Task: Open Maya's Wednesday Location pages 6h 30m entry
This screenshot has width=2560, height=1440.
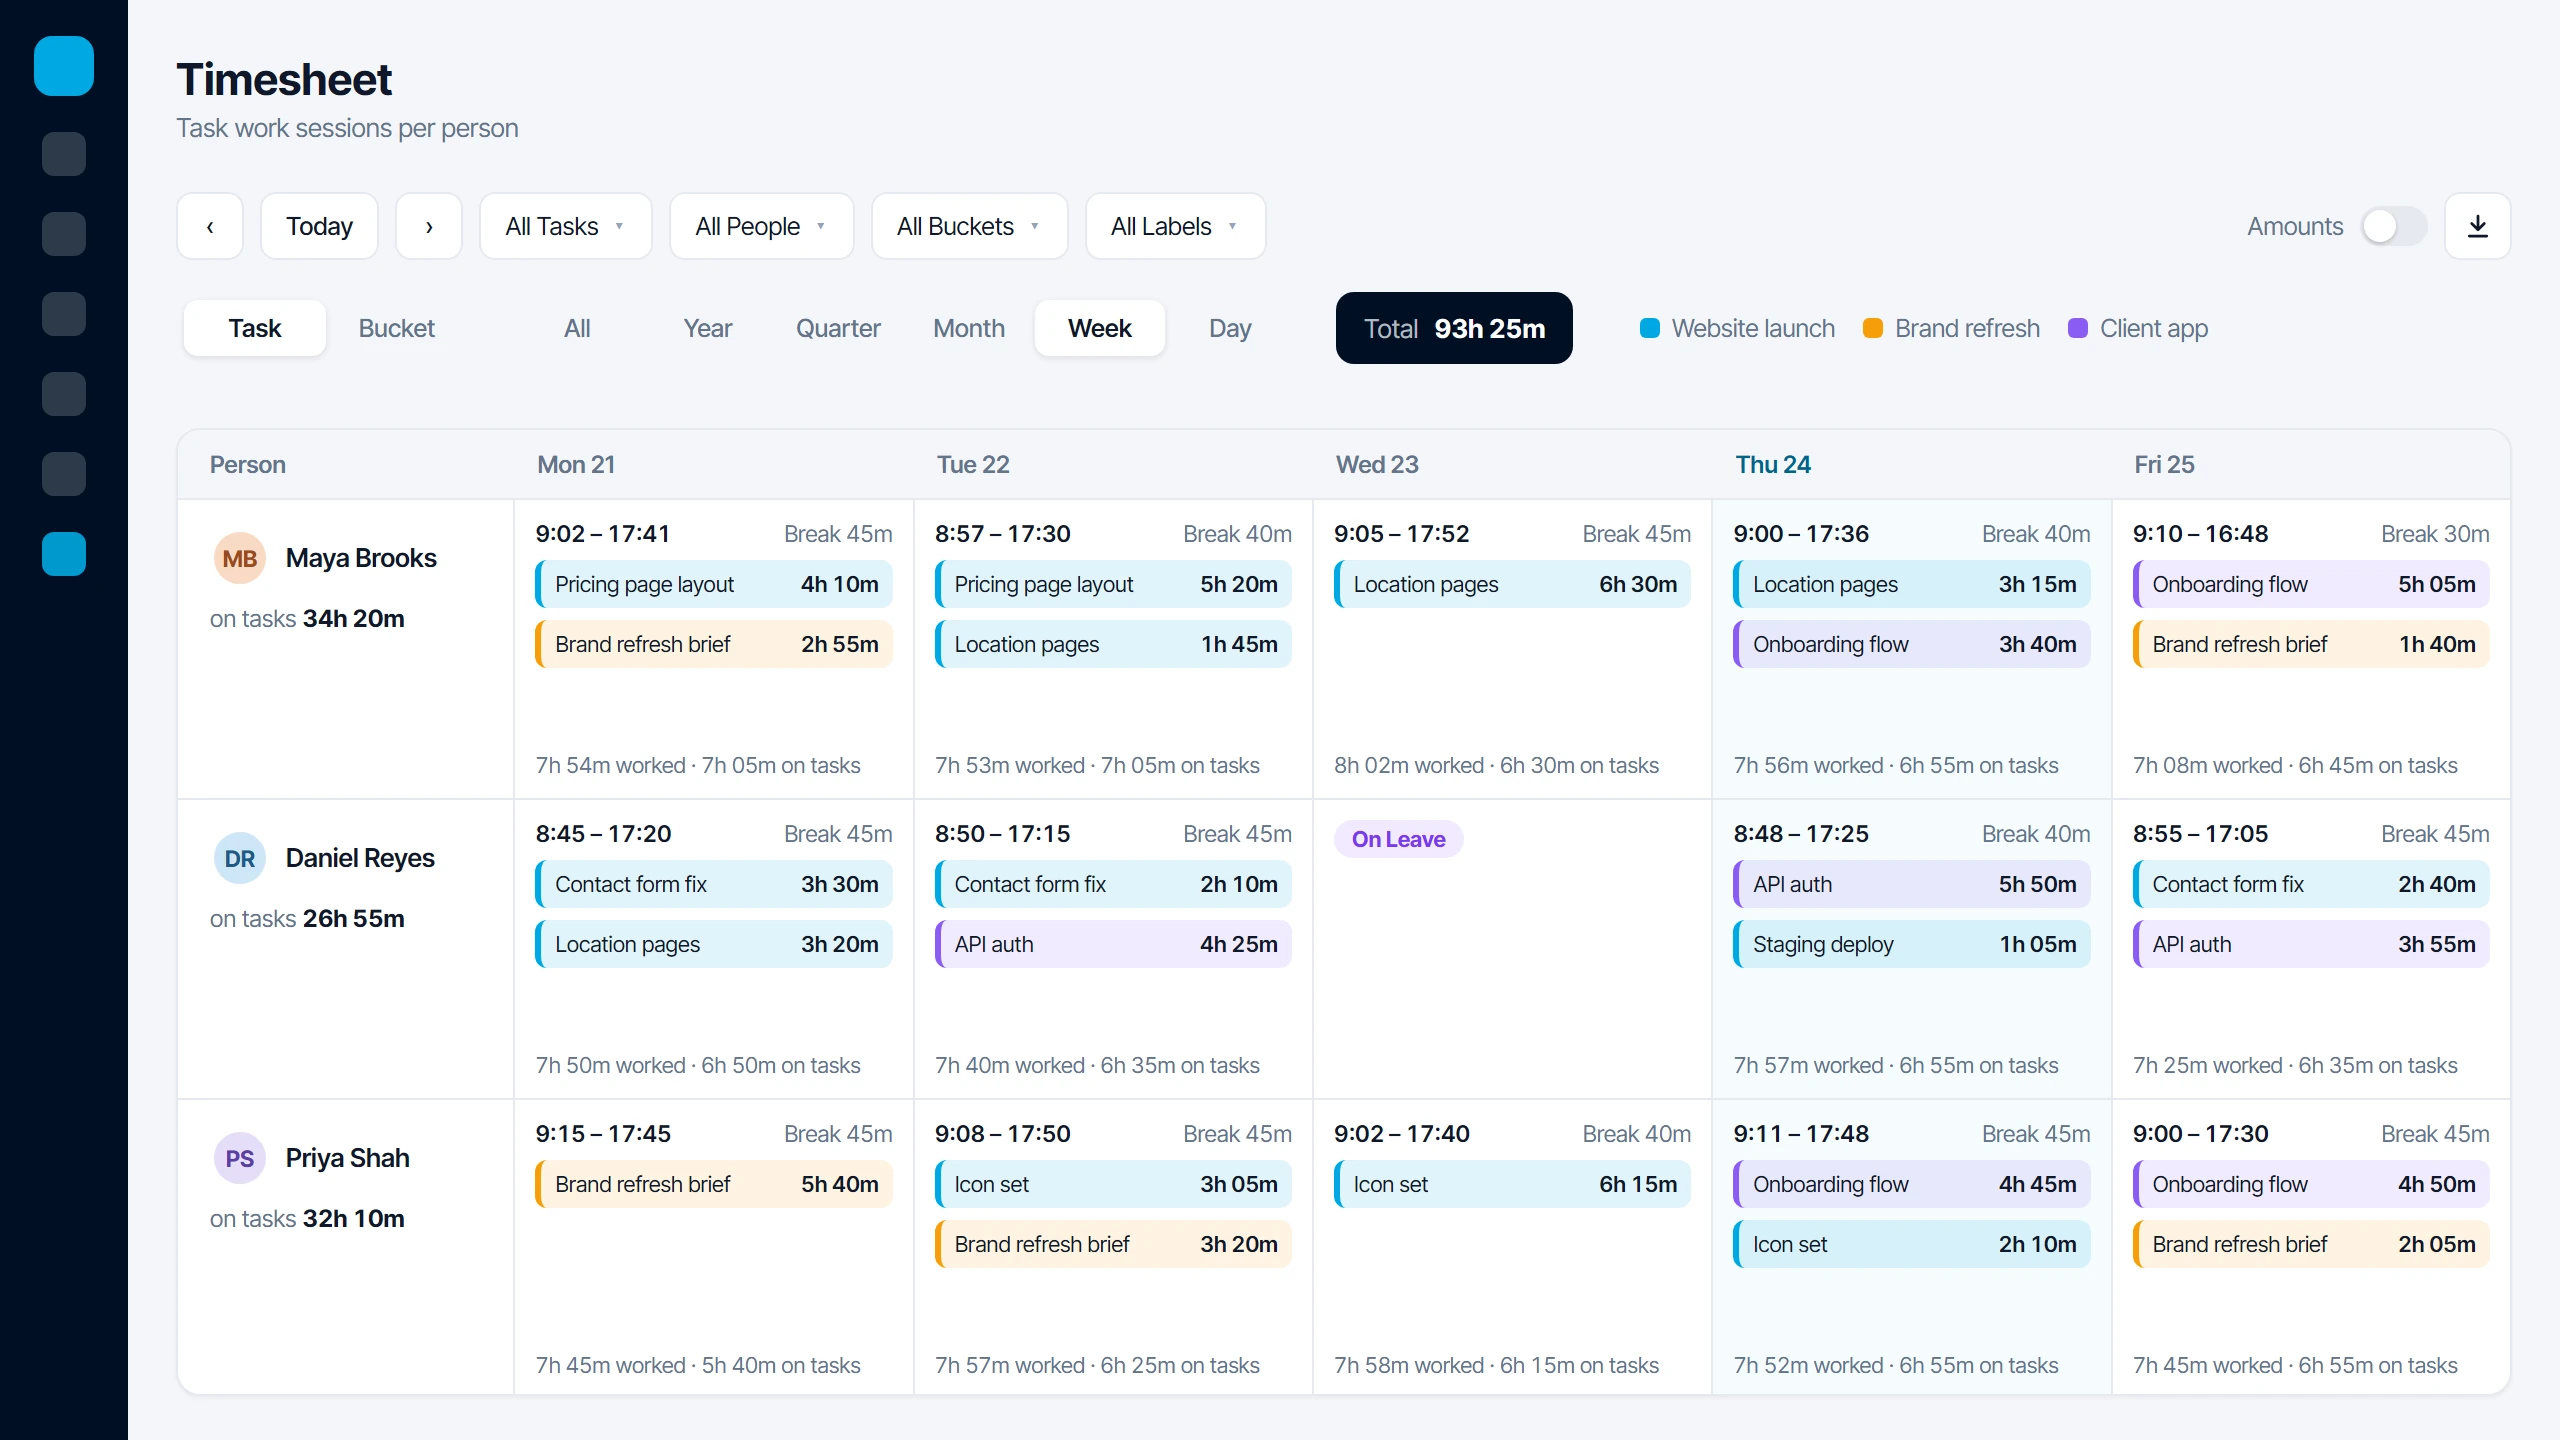Action: tap(1512, 584)
